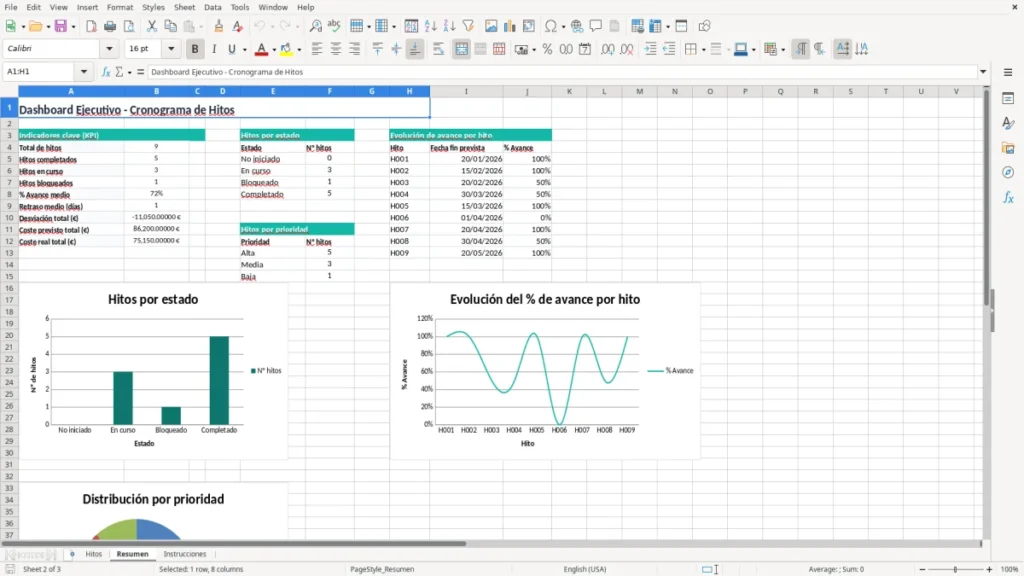The width and height of the screenshot is (1024, 576).
Task: Click the Add Decimal Place icon
Action: pos(608,49)
